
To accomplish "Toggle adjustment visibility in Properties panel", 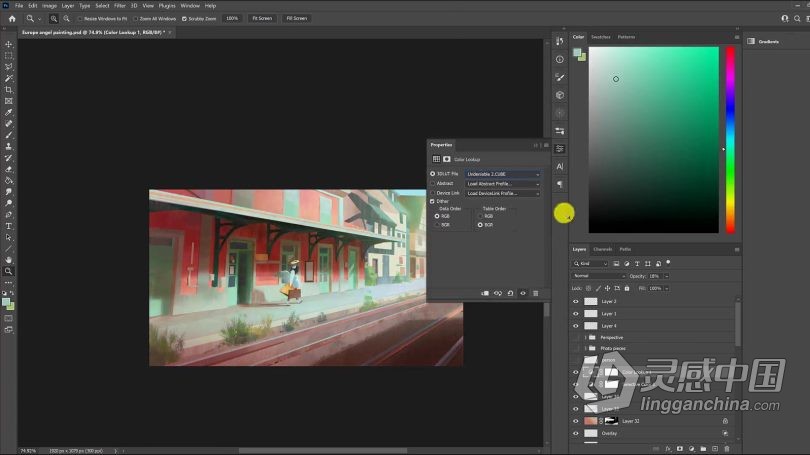I will tap(523, 293).
